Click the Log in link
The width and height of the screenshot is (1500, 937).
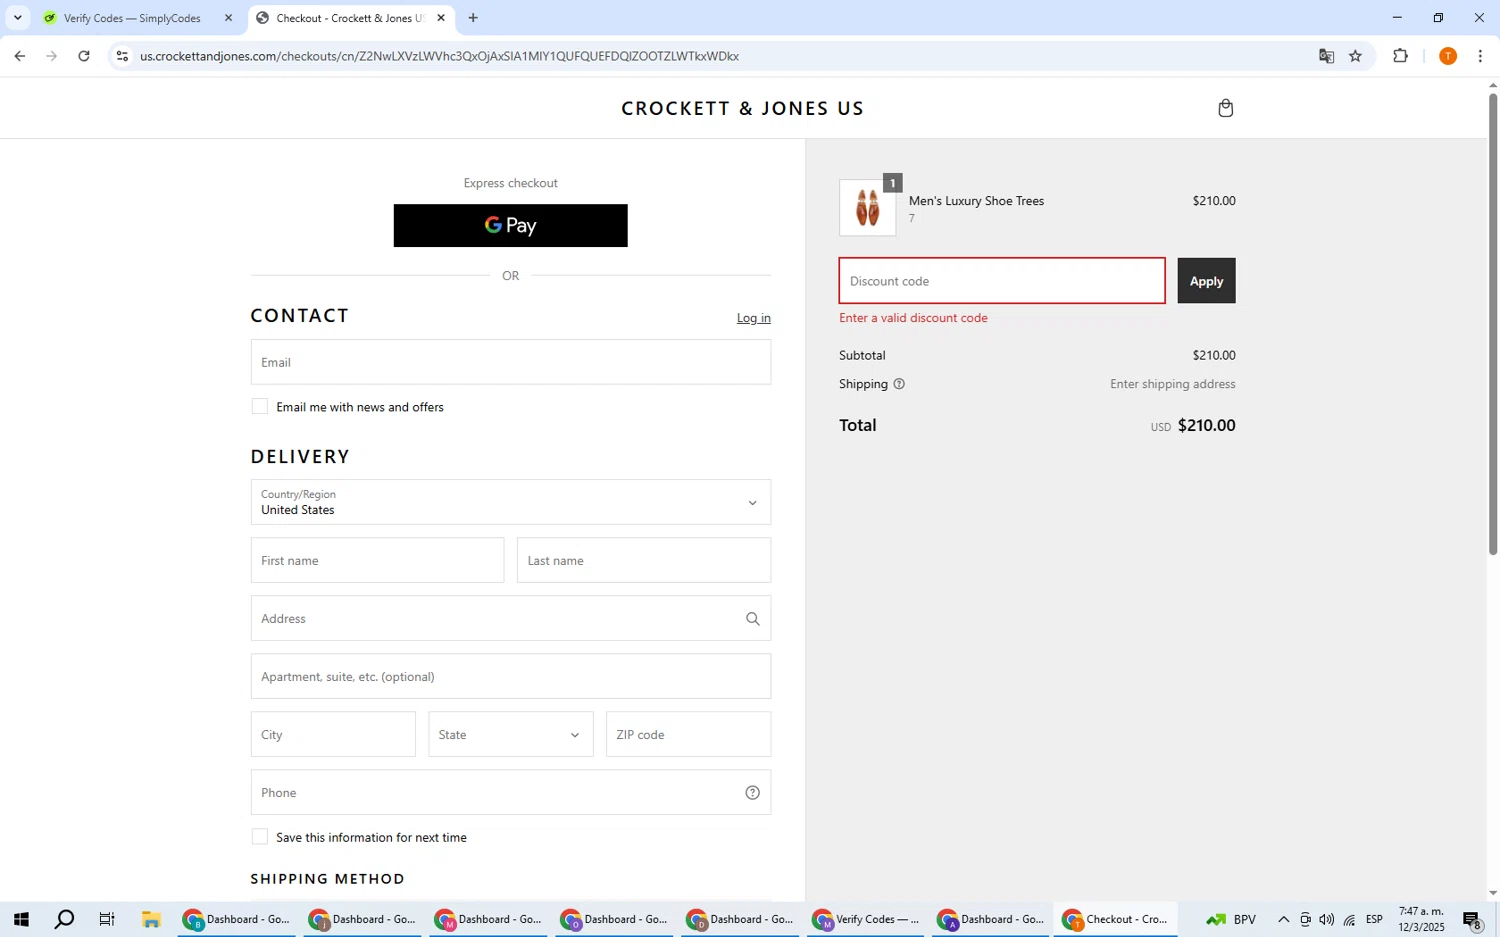[x=754, y=318]
